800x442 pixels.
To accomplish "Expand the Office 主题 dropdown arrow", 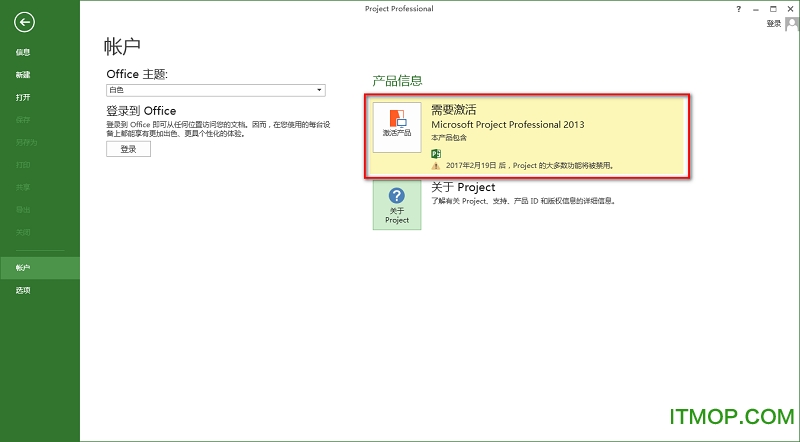I will (x=319, y=90).
